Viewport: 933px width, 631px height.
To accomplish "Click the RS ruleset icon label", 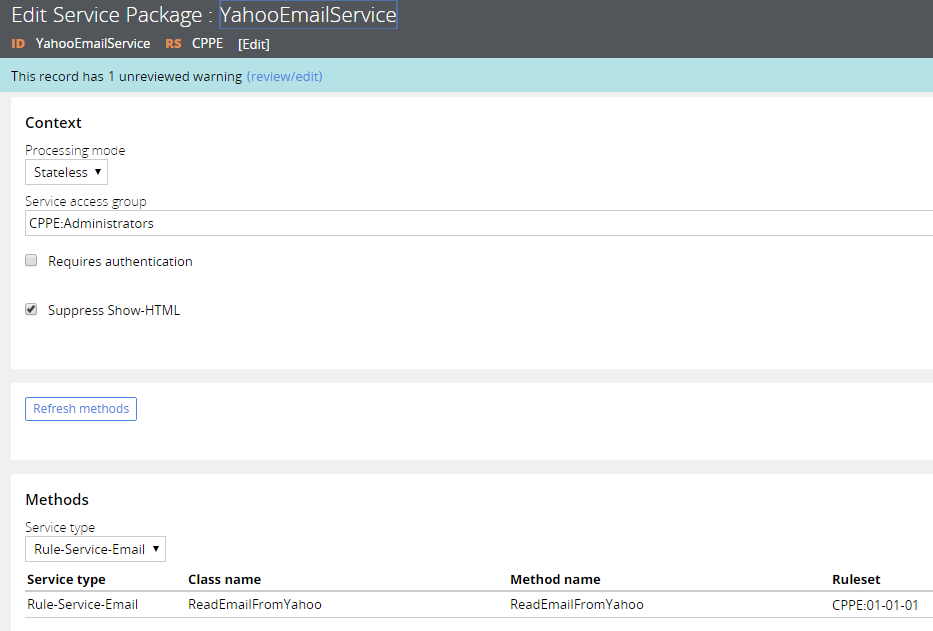I will click(173, 43).
